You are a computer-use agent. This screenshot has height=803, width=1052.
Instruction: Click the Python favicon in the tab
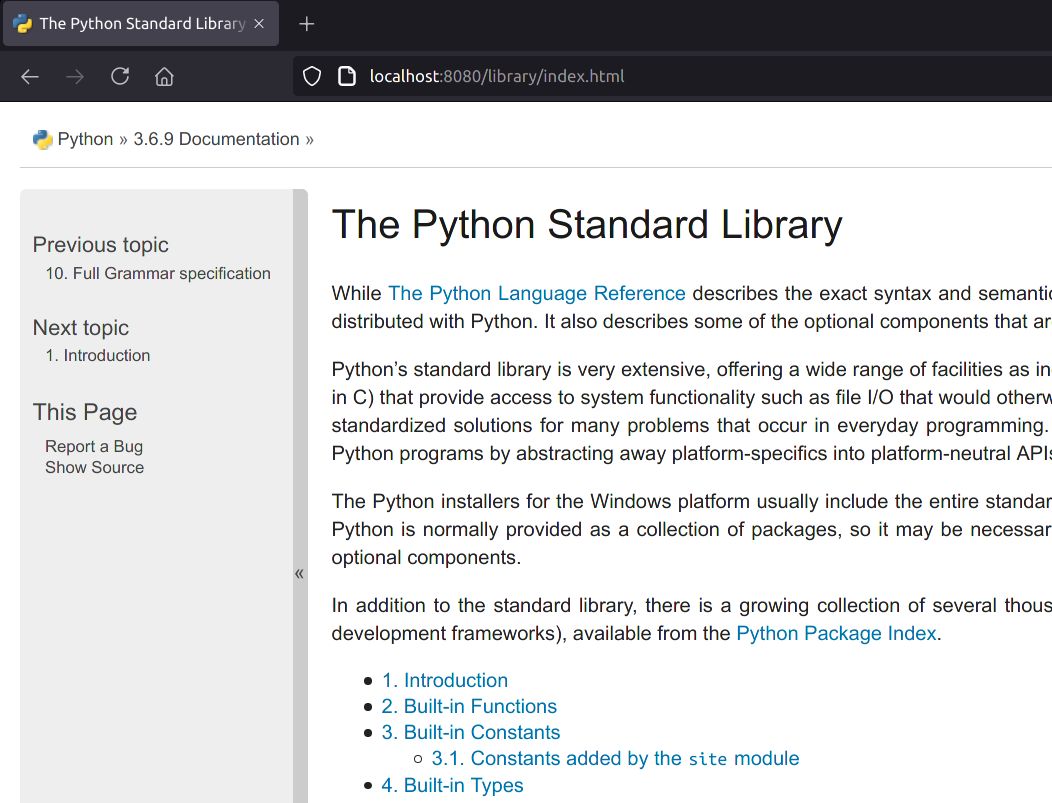[22, 23]
